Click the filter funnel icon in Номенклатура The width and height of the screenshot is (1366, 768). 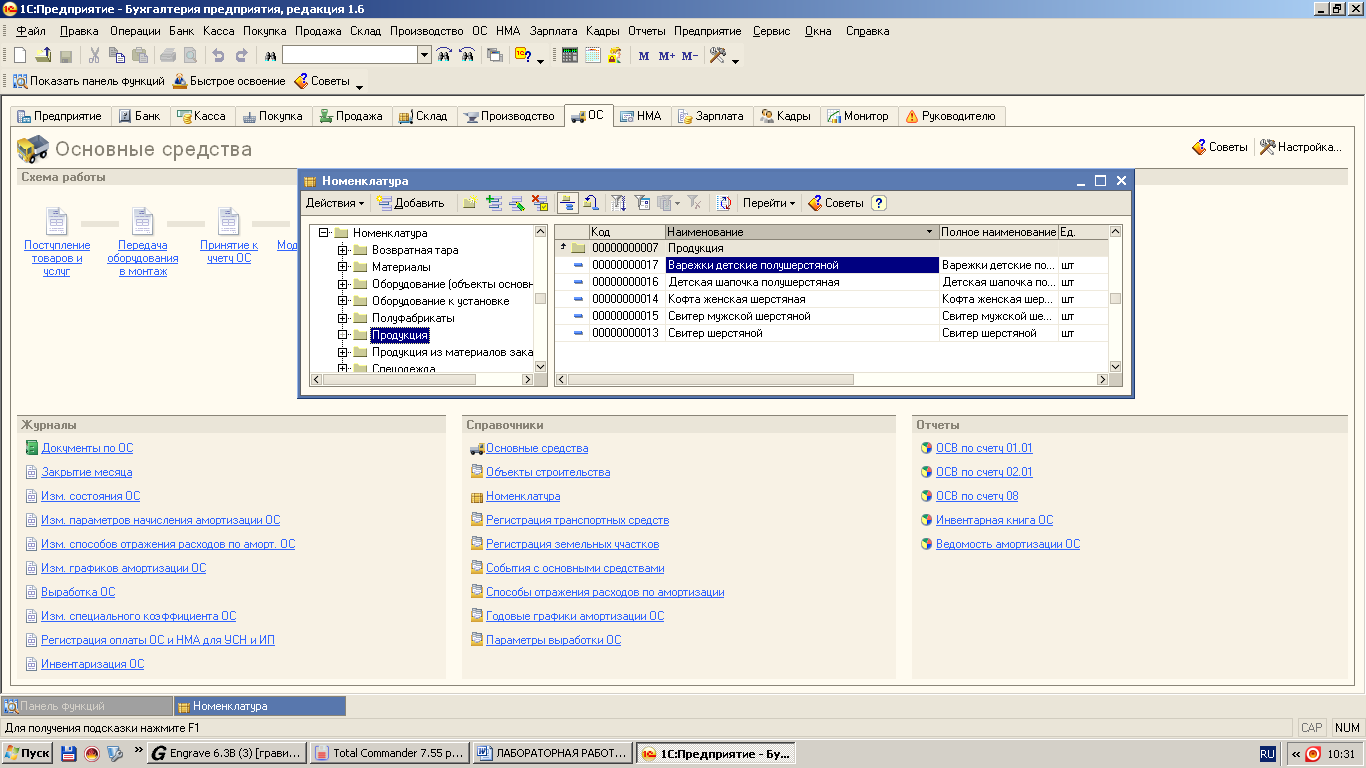[x=619, y=203]
